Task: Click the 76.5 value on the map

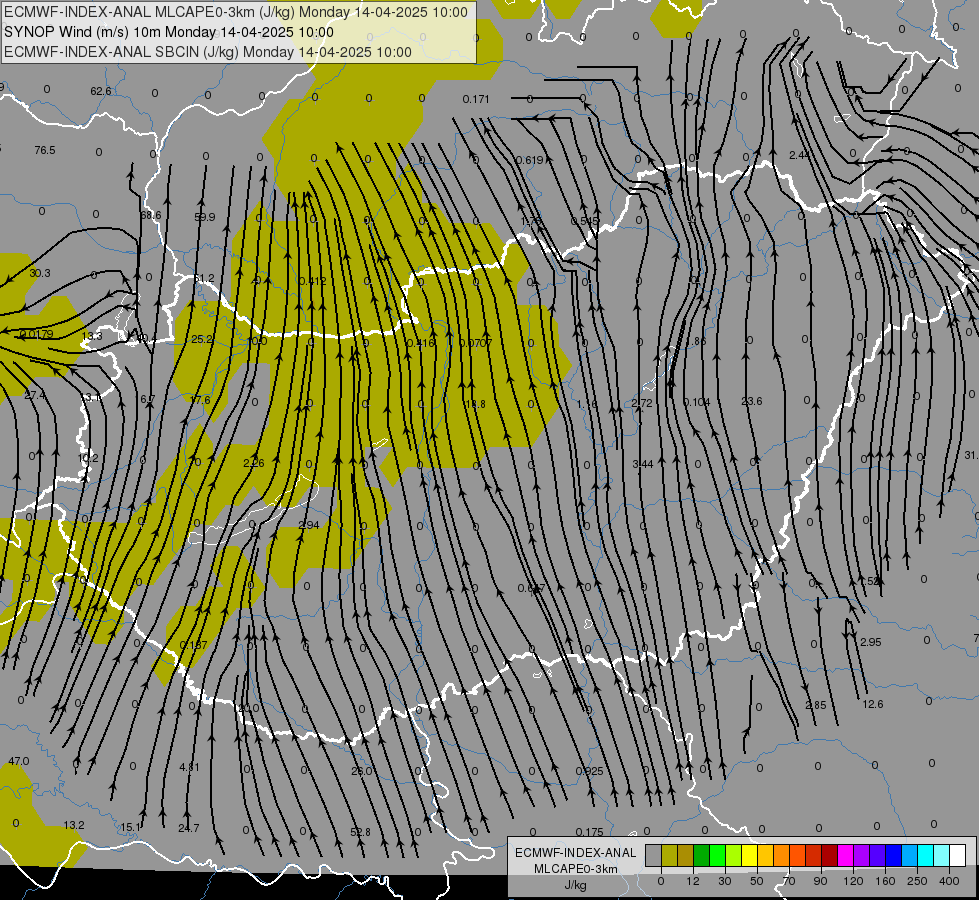Action: pyautogui.click(x=45, y=151)
